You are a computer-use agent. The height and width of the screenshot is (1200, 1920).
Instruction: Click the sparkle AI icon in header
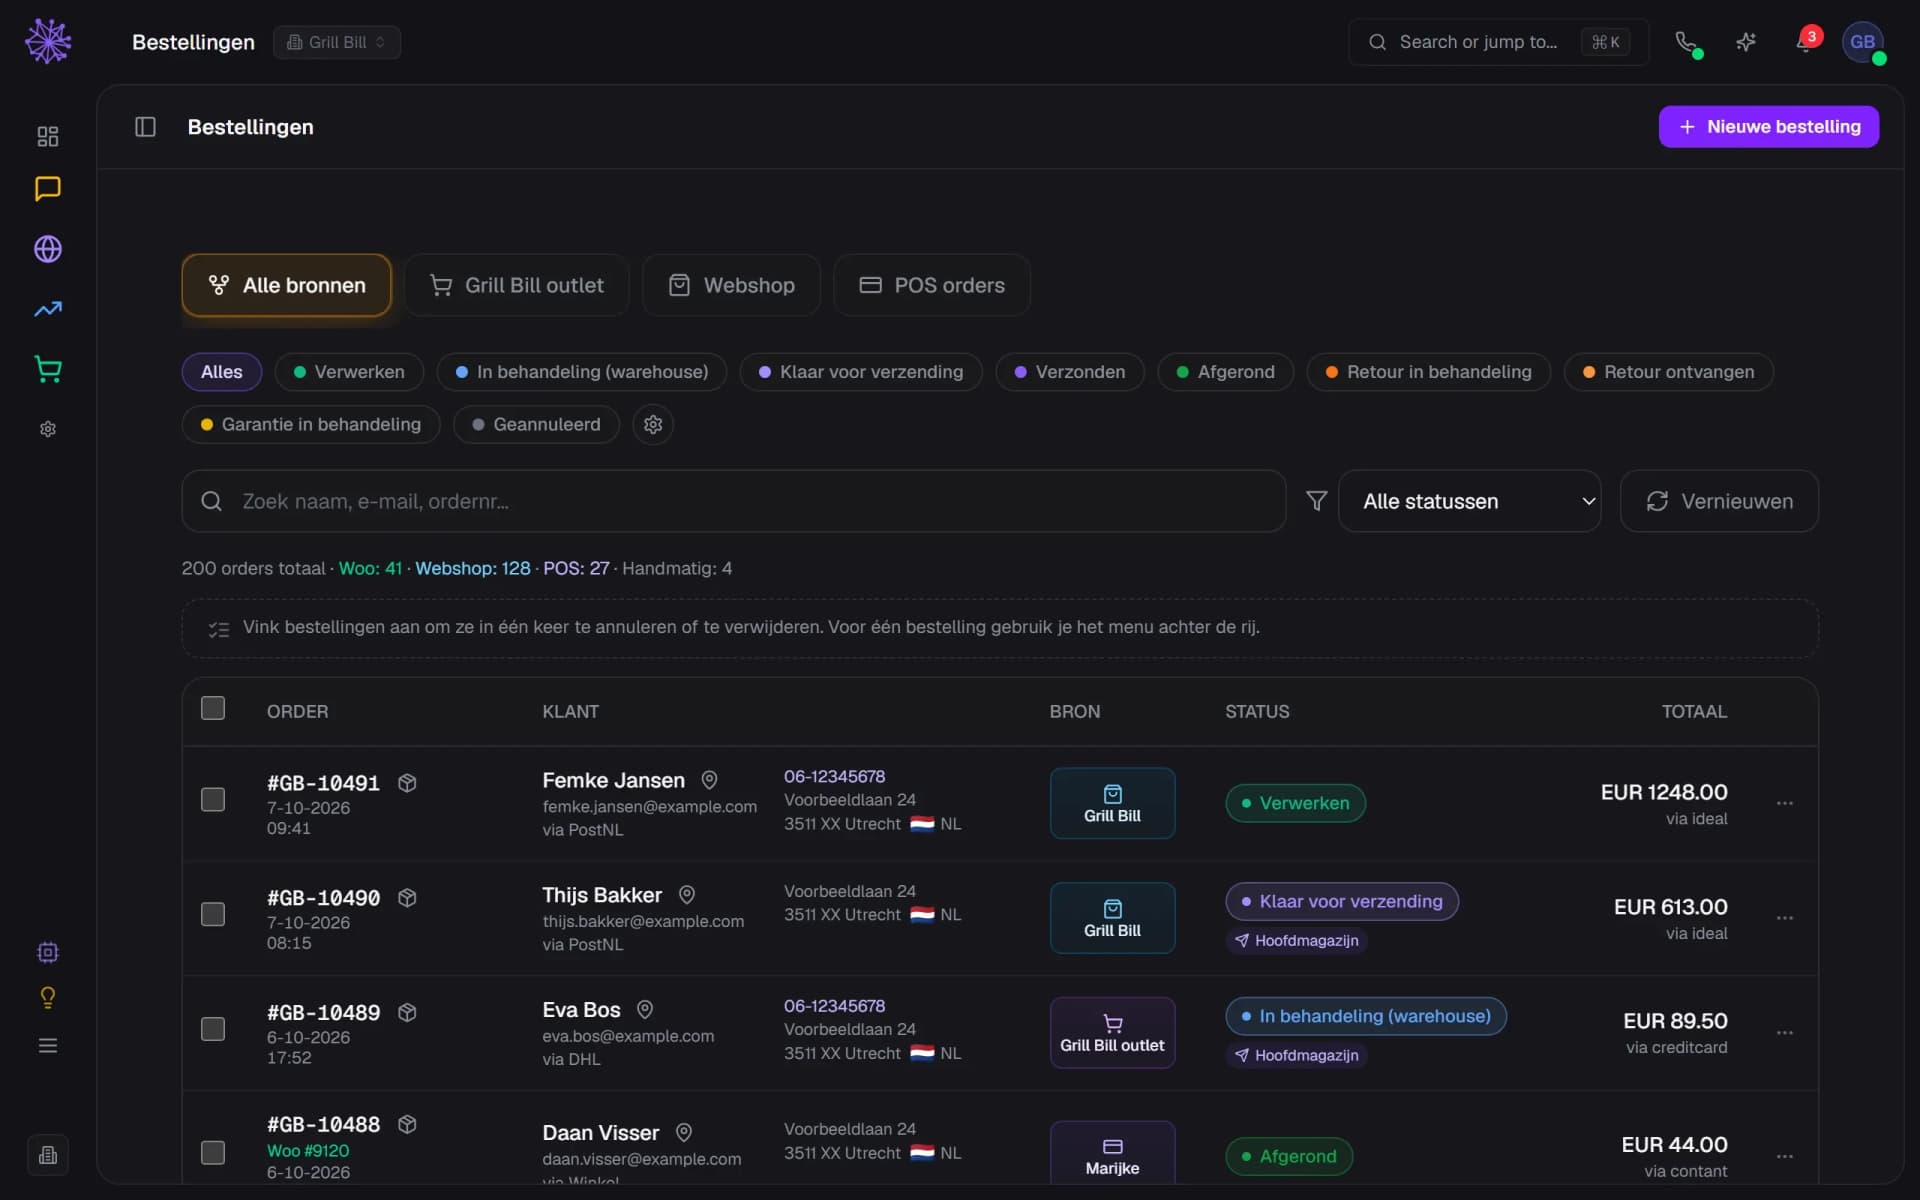tap(1746, 42)
